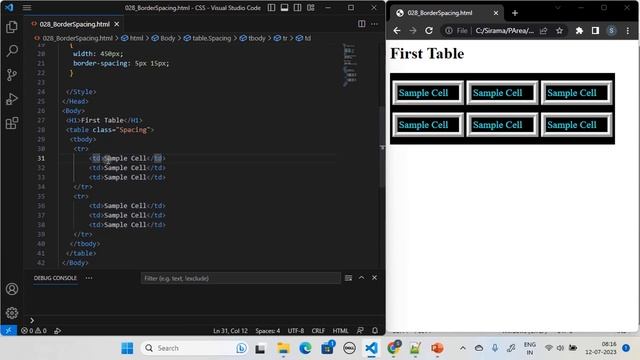Open notifications bell in status bar

(x=375, y=331)
